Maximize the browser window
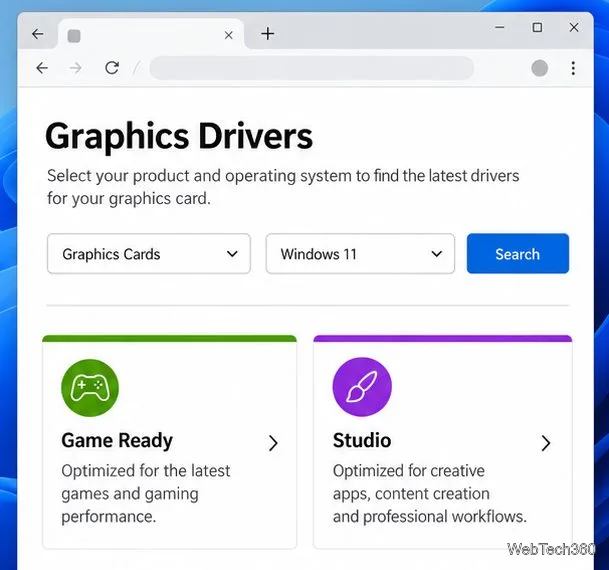Viewport: 609px width, 570px height. [537, 27]
